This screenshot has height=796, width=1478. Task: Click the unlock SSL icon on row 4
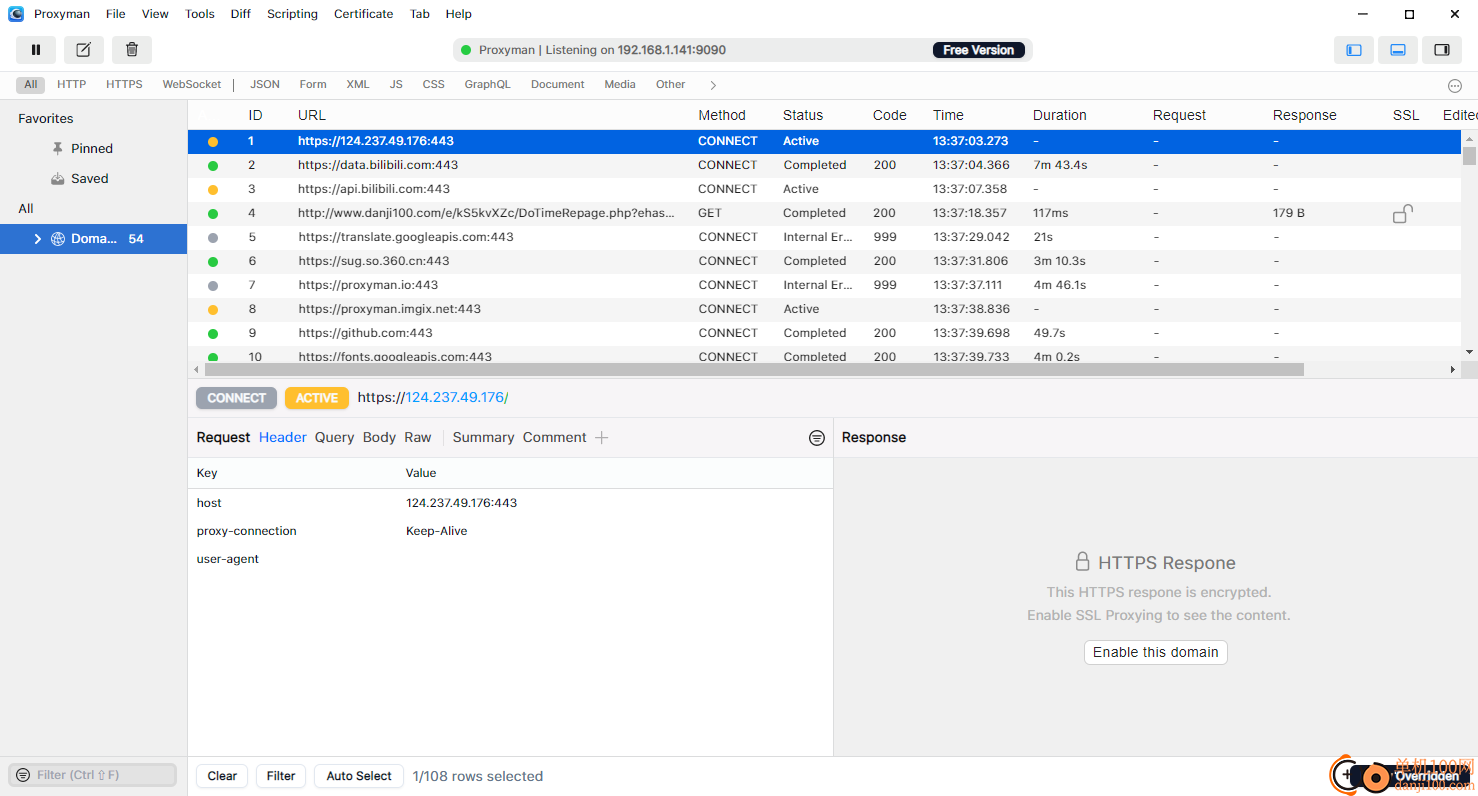[x=1402, y=213]
